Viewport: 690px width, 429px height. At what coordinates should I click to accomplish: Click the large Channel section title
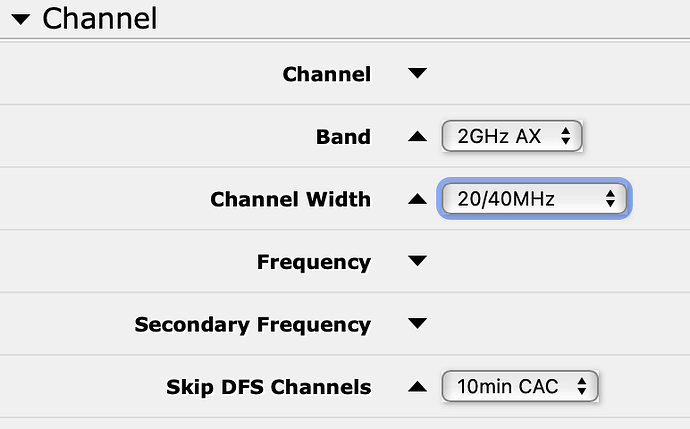click(x=100, y=18)
